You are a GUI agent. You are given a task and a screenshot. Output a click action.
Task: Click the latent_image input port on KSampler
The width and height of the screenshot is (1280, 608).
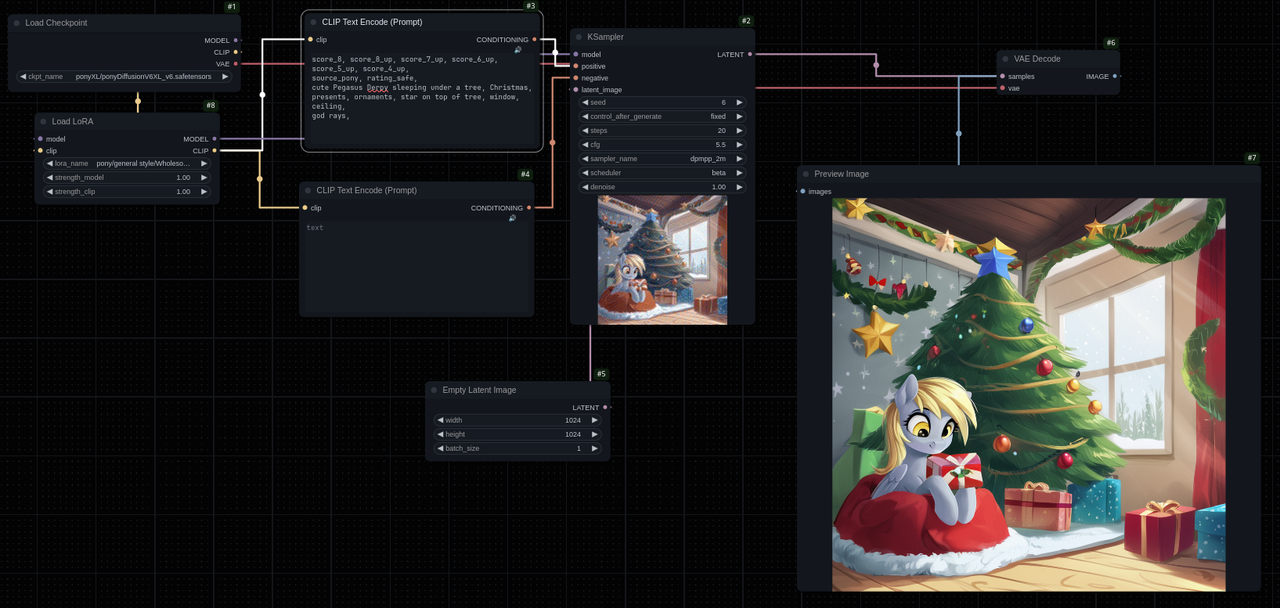coord(576,90)
